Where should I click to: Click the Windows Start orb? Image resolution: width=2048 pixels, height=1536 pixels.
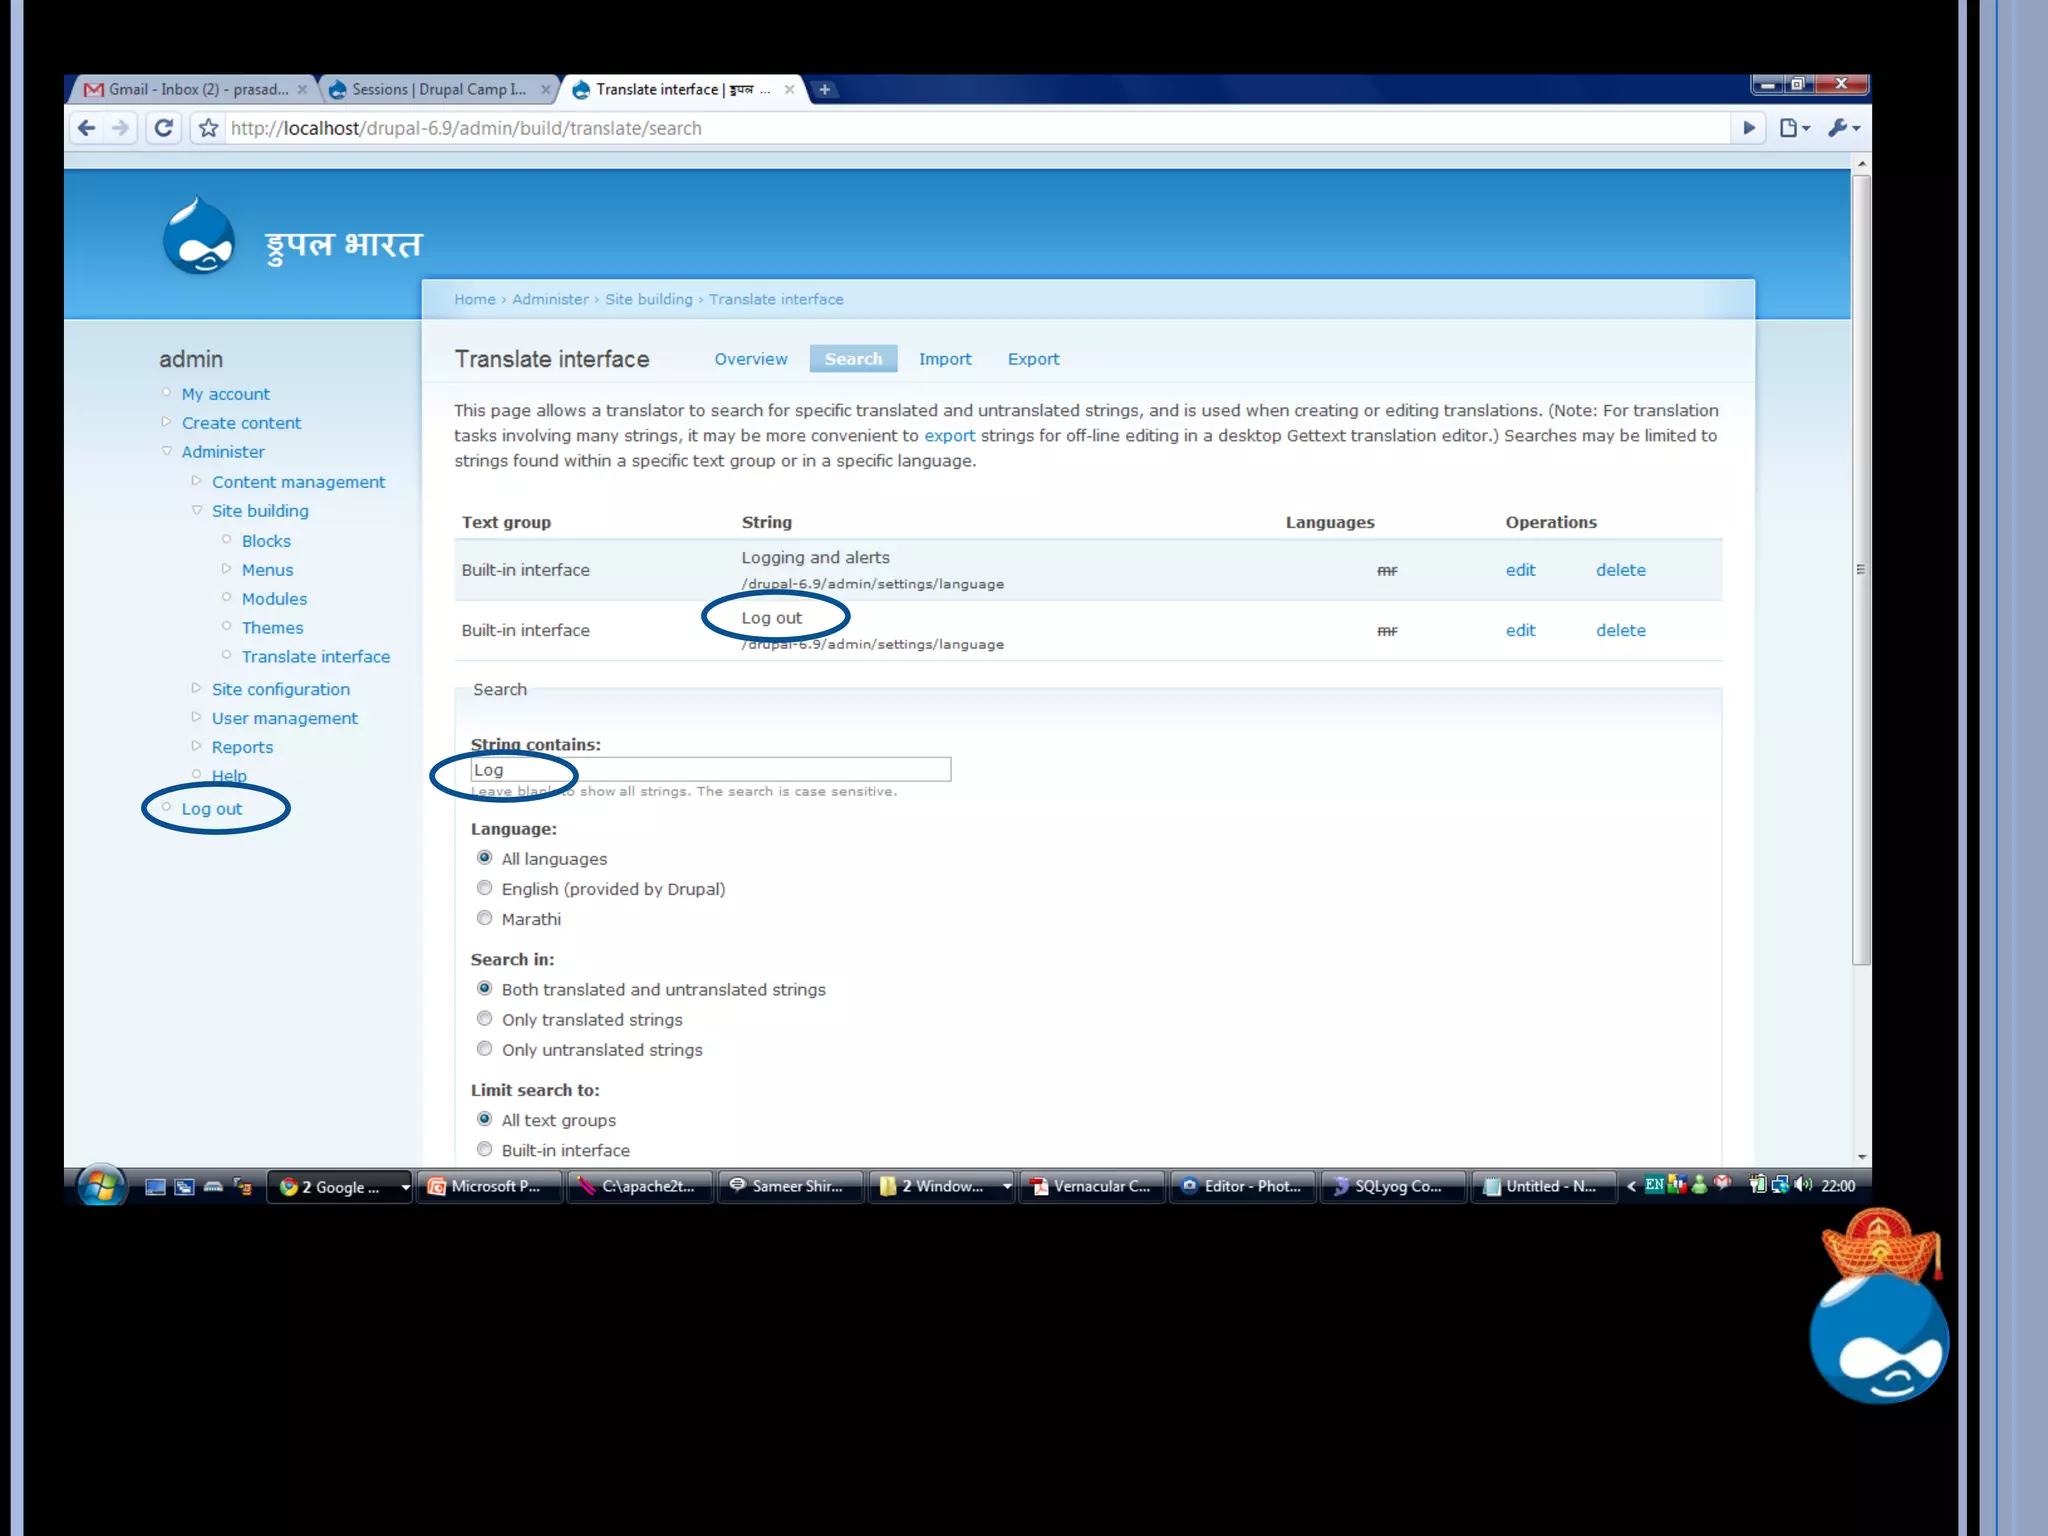tap(101, 1186)
